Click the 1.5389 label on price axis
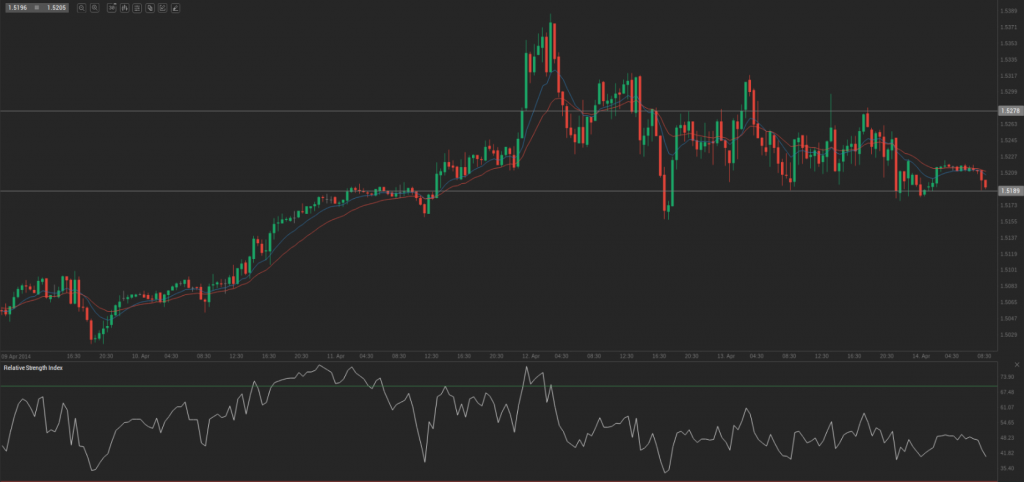The image size is (1024, 482). tap(1008, 11)
